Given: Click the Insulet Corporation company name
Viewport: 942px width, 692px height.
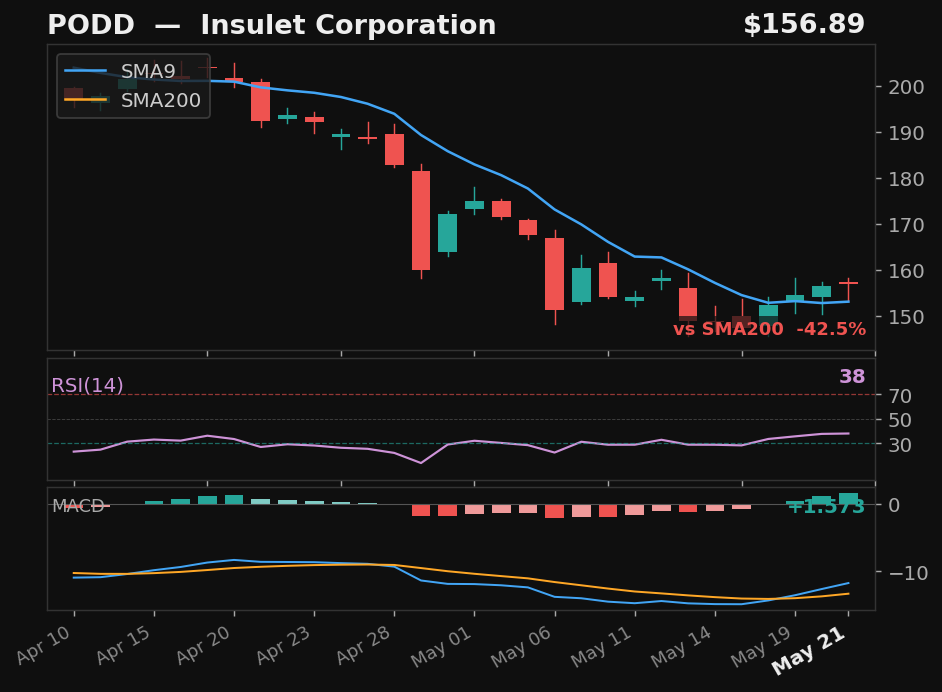Looking at the screenshot, I should click(348, 25).
